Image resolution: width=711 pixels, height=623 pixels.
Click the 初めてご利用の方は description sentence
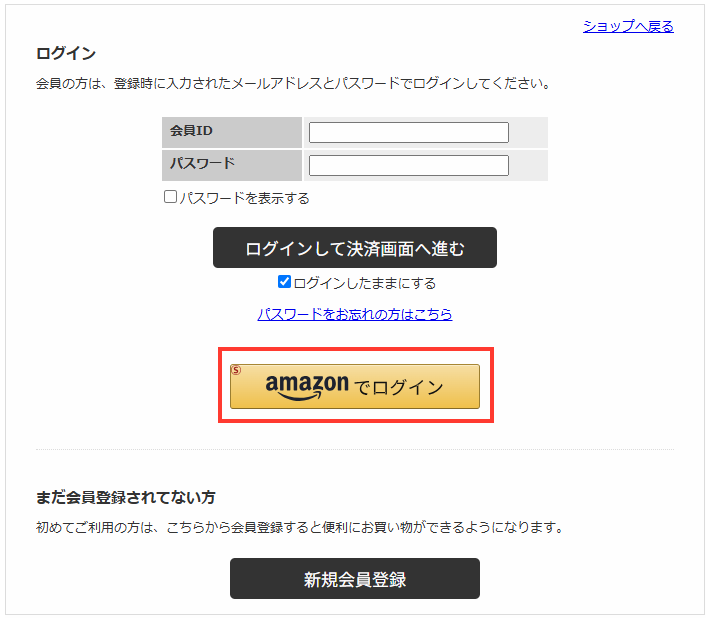pos(299,527)
